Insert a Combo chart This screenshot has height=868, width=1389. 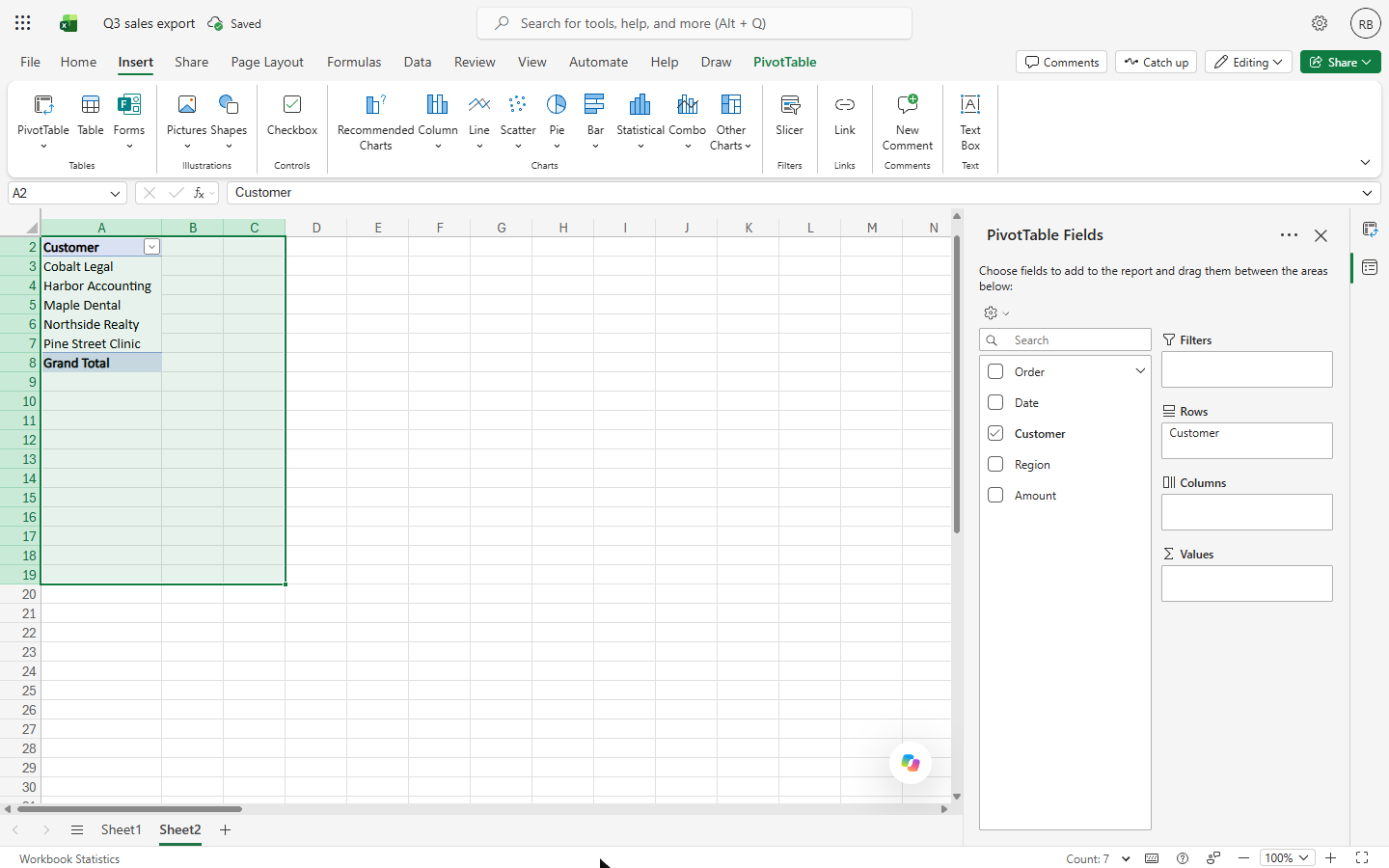[x=687, y=120]
